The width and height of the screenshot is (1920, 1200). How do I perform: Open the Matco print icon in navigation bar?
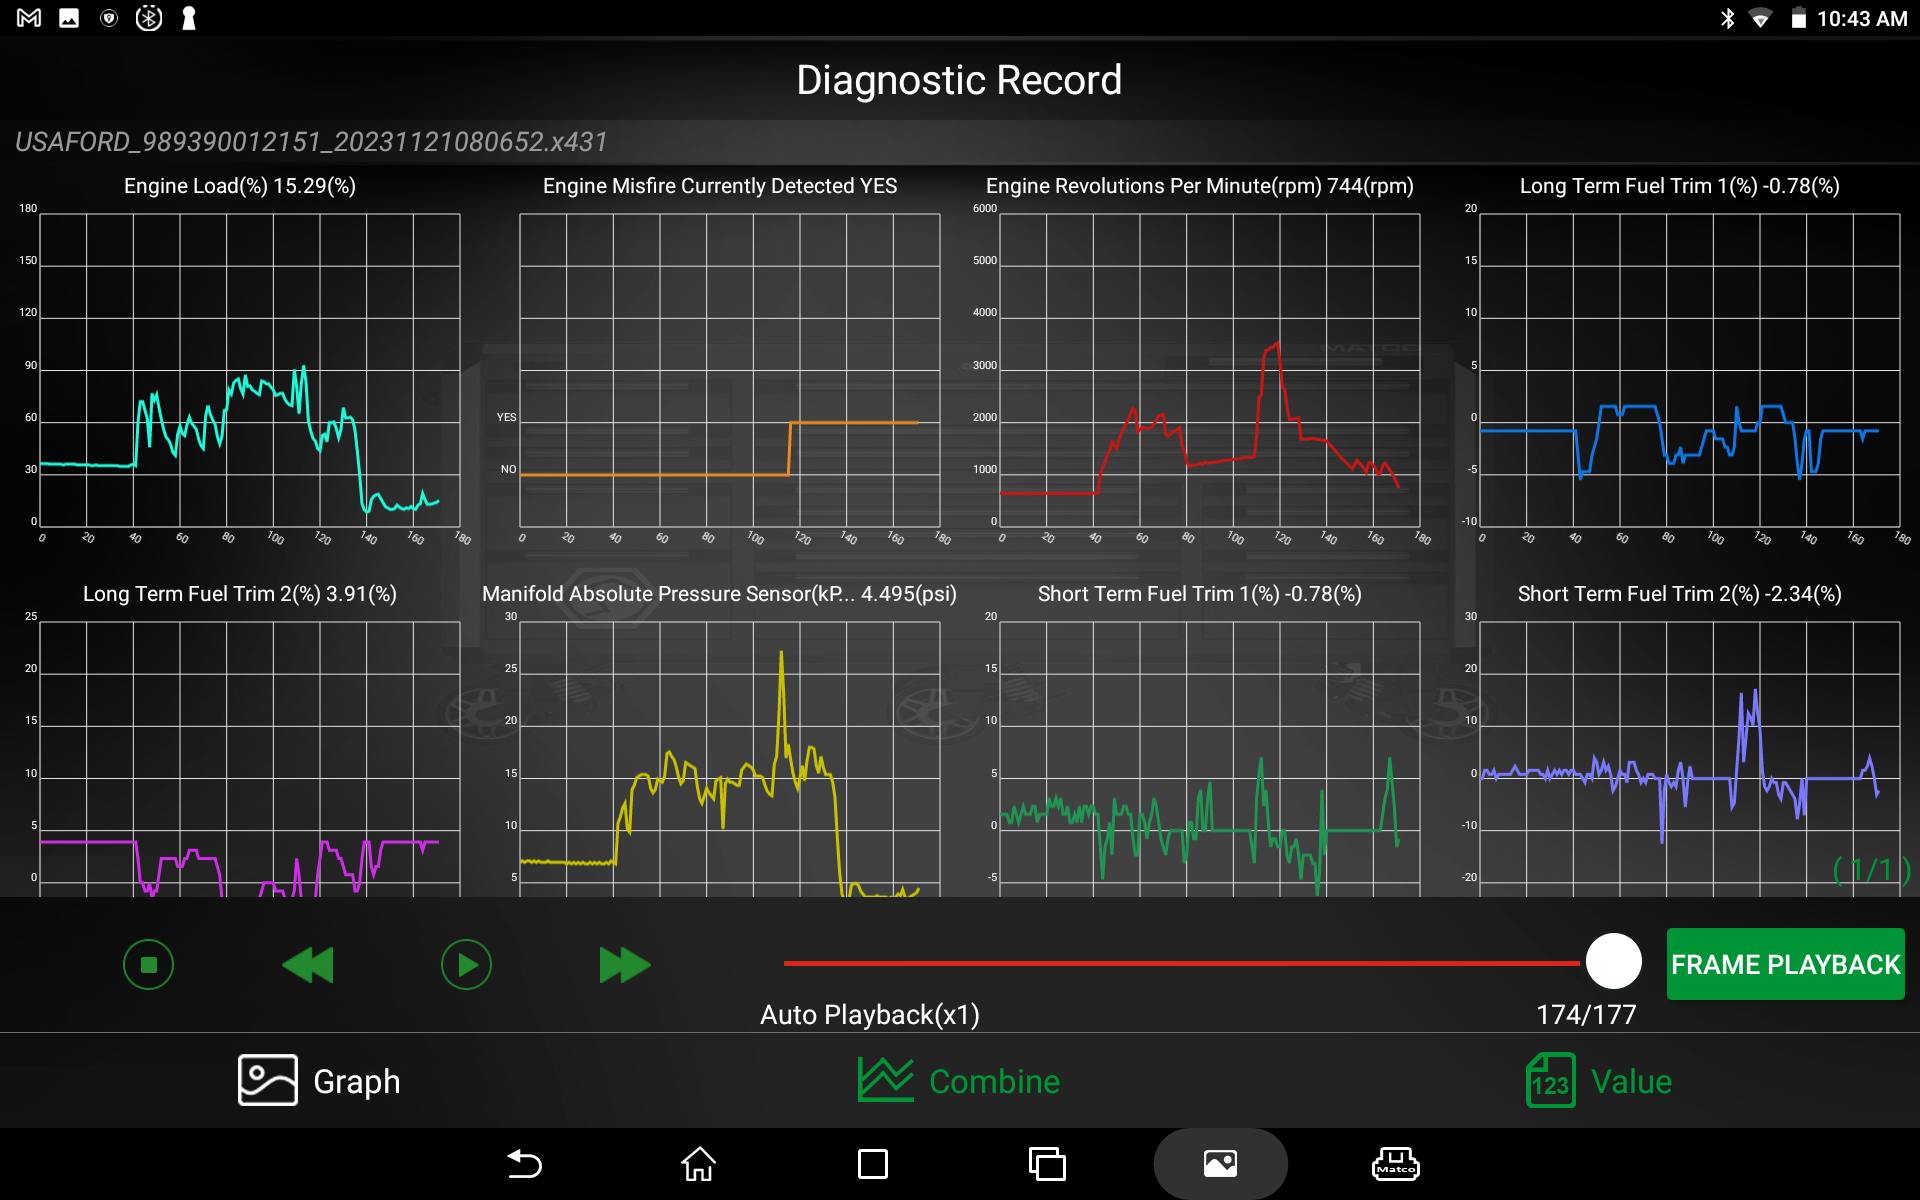(1396, 1163)
